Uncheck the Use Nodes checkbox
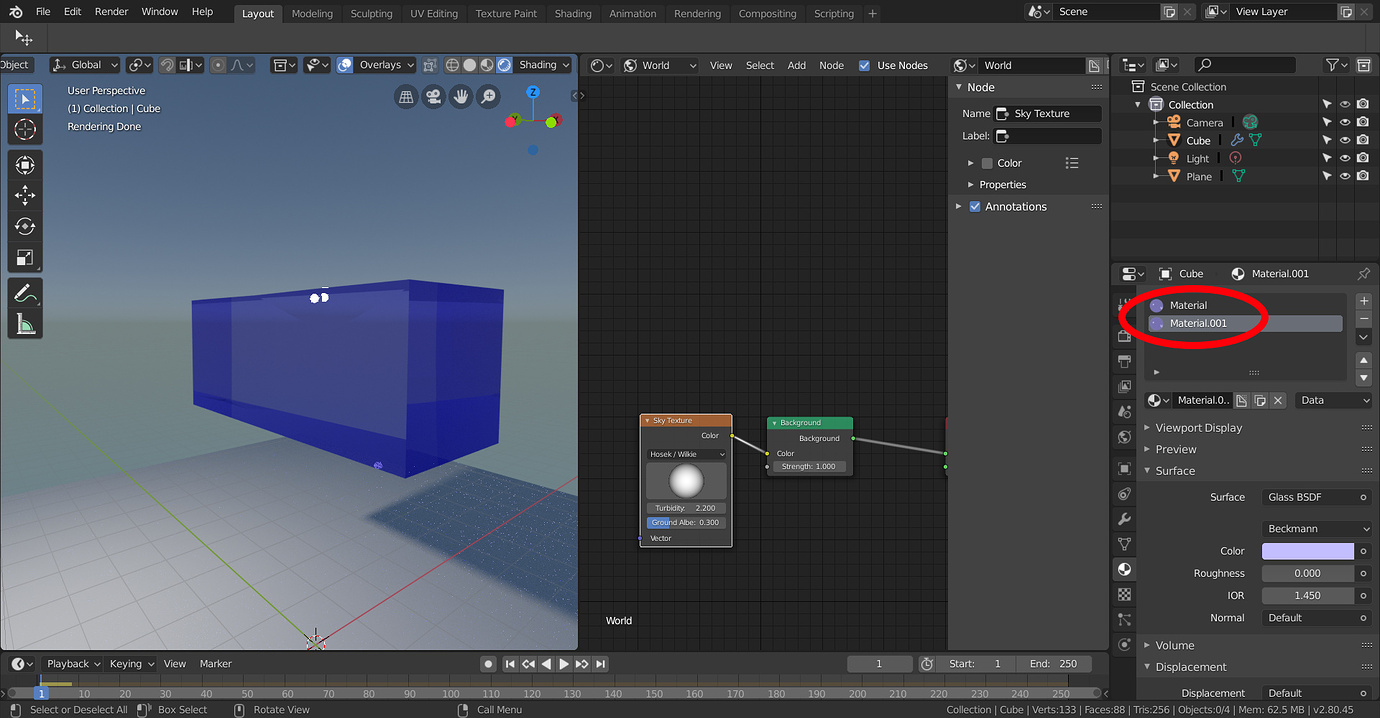This screenshot has height=718, width=1380. click(x=864, y=65)
